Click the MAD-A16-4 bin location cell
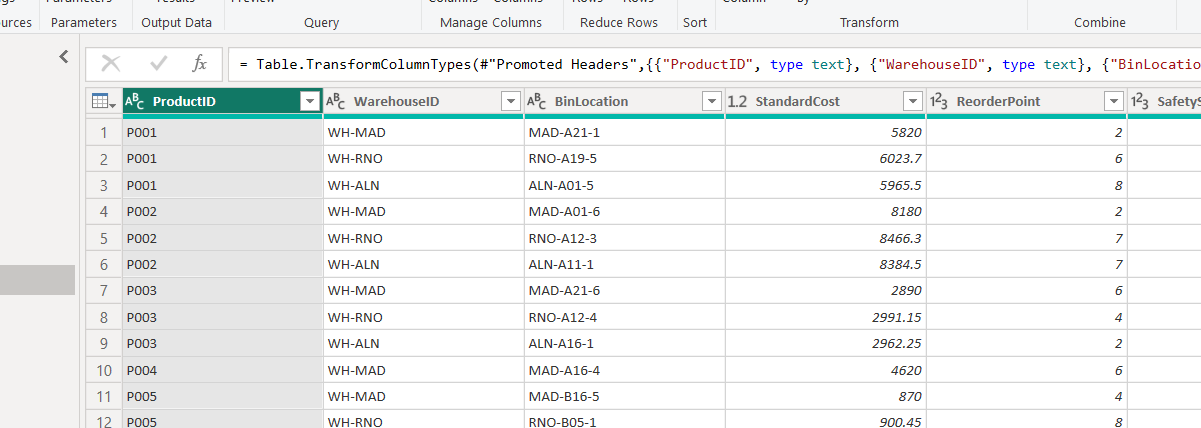This screenshot has height=428, width=1201. [x=624, y=369]
